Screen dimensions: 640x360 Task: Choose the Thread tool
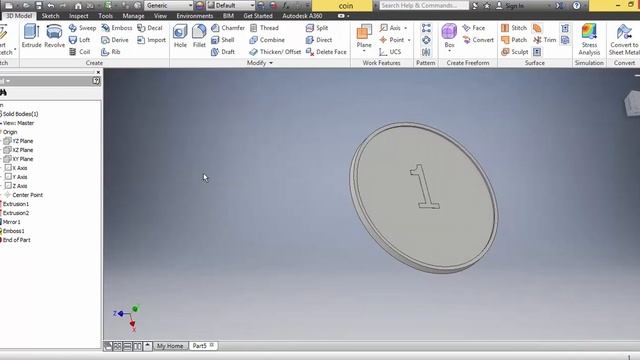264,28
